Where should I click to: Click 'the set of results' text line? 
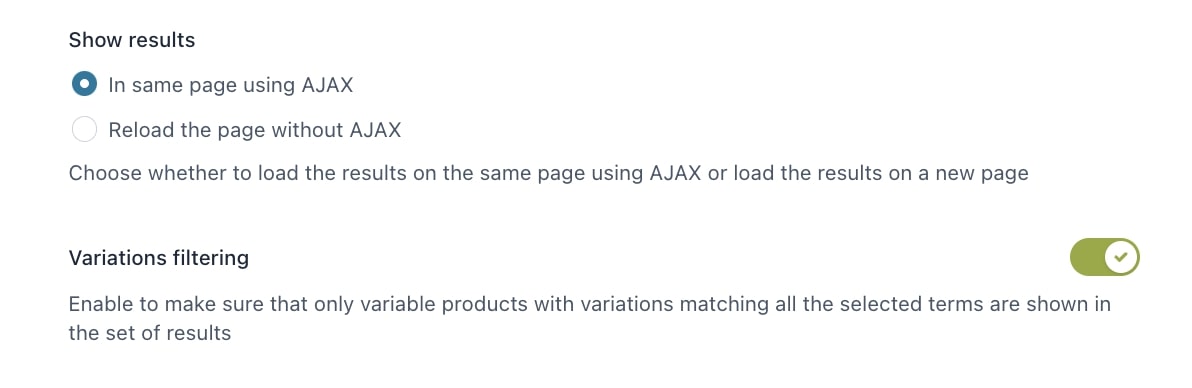tap(150, 333)
